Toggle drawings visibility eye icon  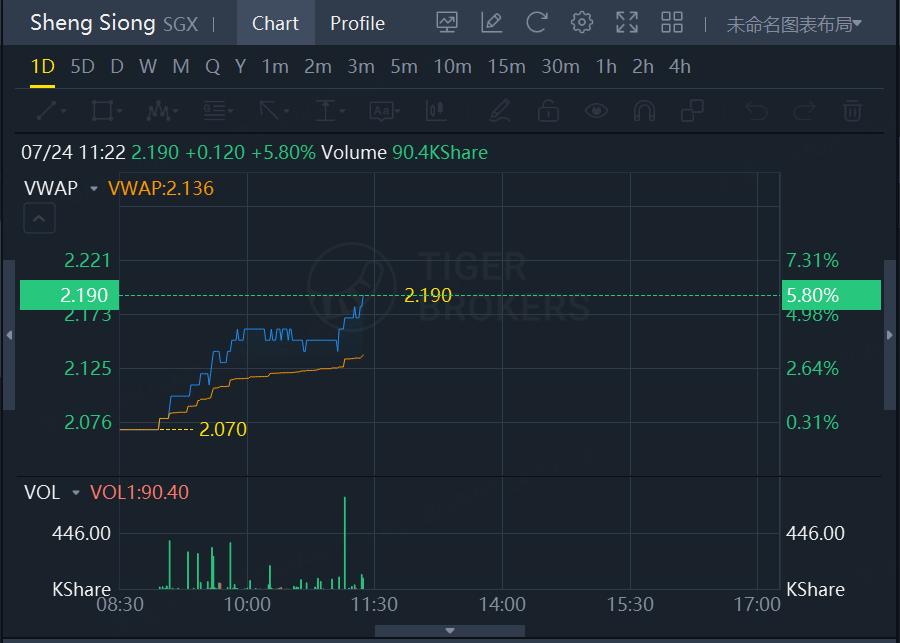596,110
